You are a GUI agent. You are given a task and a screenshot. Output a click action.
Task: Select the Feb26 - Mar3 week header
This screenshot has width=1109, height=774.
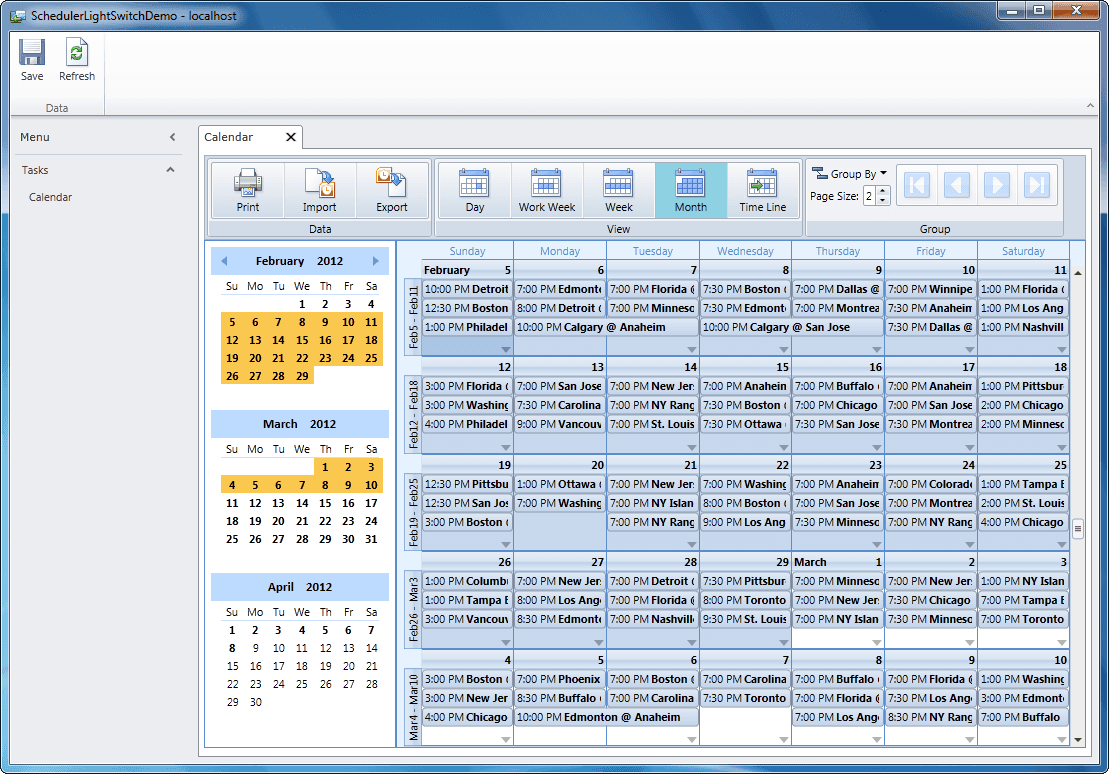click(x=413, y=610)
